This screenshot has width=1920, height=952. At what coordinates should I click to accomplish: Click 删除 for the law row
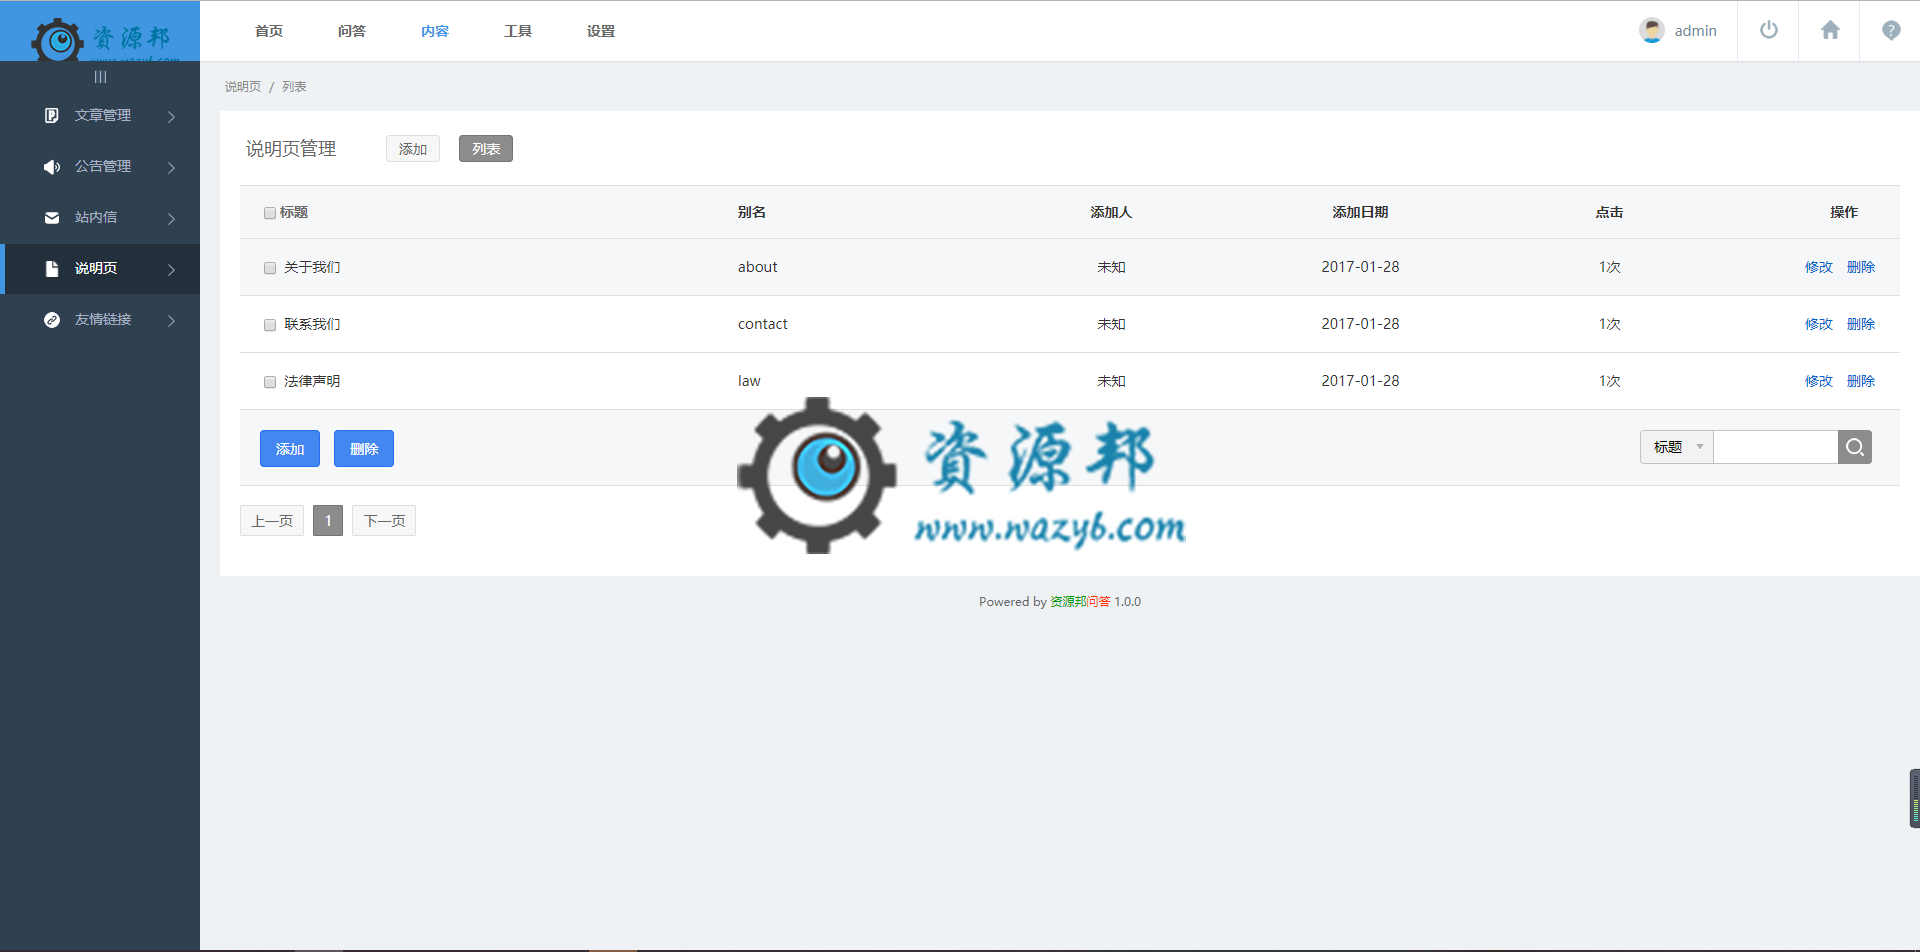pyautogui.click(x=1861, y=381)
